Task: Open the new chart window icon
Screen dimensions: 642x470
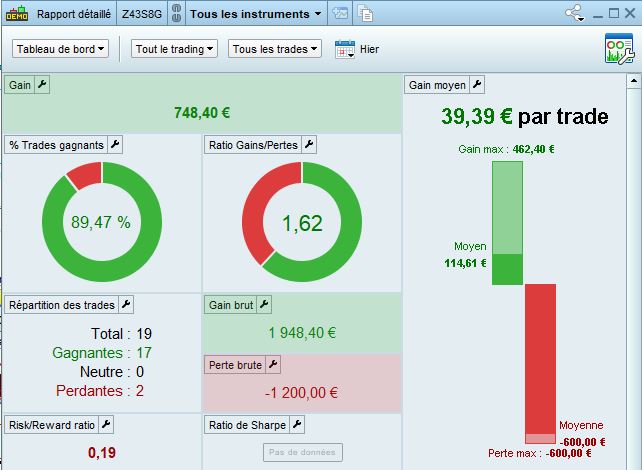Action: [340, 13]
